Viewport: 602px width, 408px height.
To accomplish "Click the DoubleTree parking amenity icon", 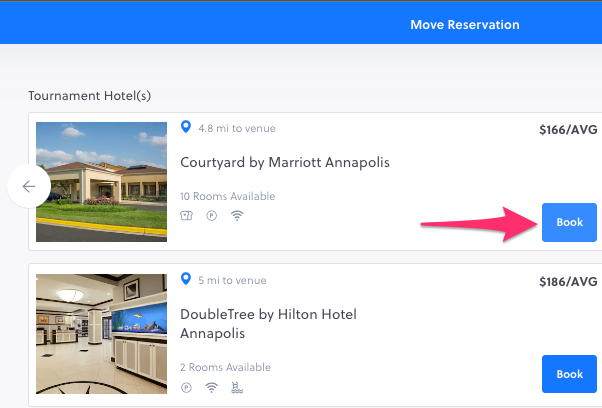I will (186, 388).
